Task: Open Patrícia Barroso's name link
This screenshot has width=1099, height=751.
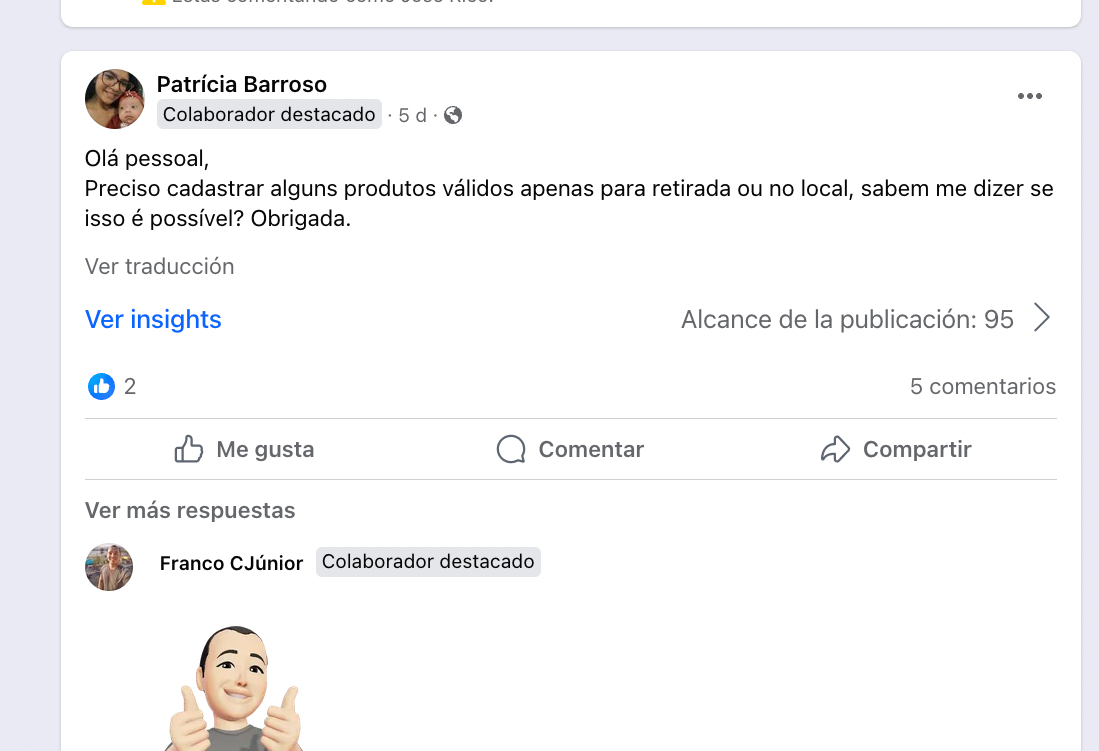Action: pos(242,84)
